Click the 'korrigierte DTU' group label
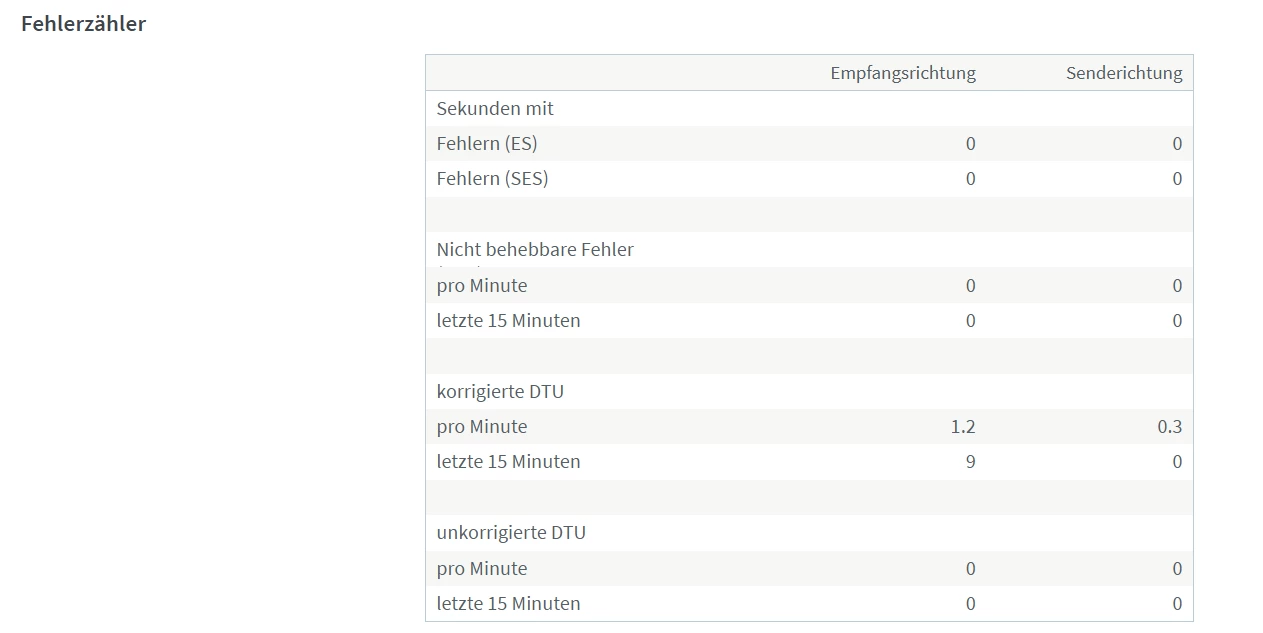The image size is (1263, 633). coord(500,391)
